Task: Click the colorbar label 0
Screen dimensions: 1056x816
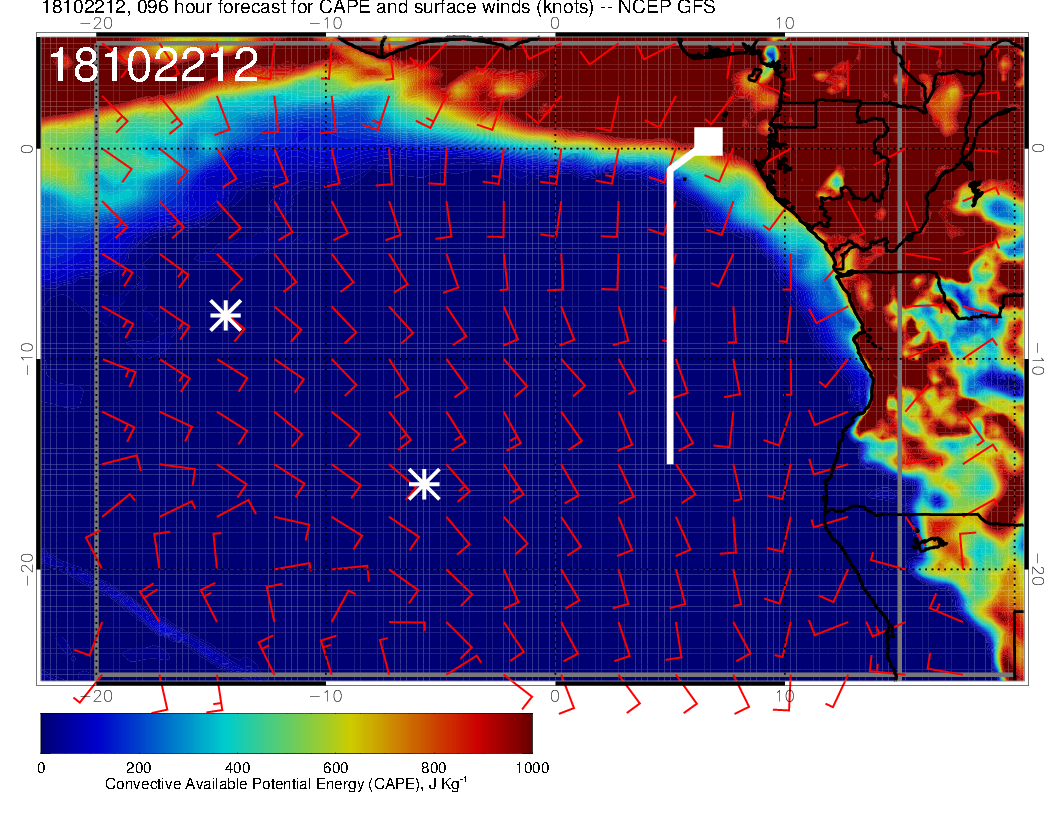Action: coord(41,768)
